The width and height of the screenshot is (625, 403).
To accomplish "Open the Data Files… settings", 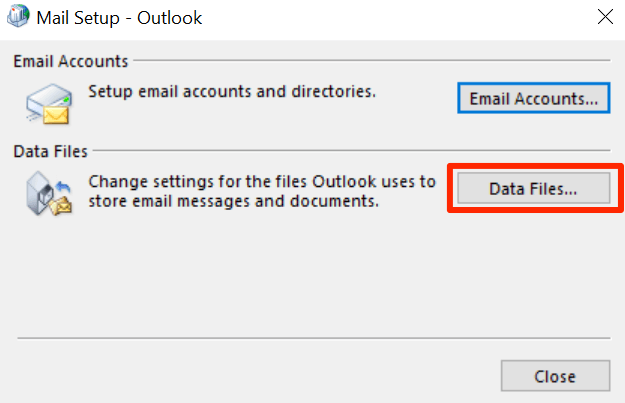I will click(x=533, y=189).
